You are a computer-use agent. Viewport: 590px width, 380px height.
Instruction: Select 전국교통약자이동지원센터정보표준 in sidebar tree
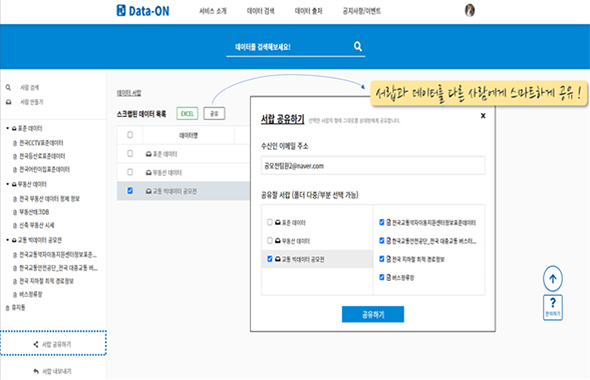[x=58, y=255]
